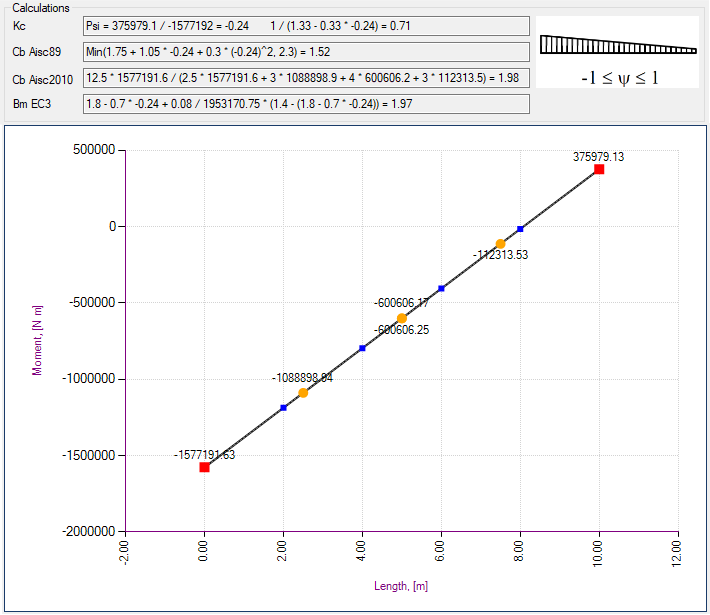Screen dimensions: 710x615
Task: Focus the Bm EC3 calculation field
Action: click(305, 103)
